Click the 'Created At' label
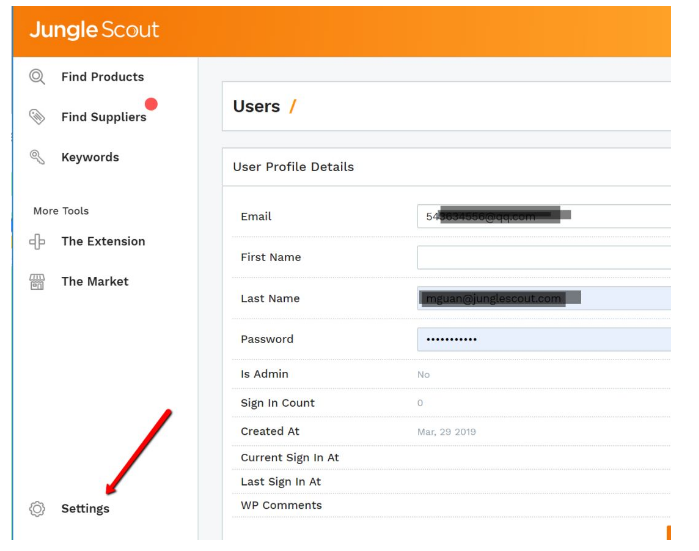 tap(270, 432)
